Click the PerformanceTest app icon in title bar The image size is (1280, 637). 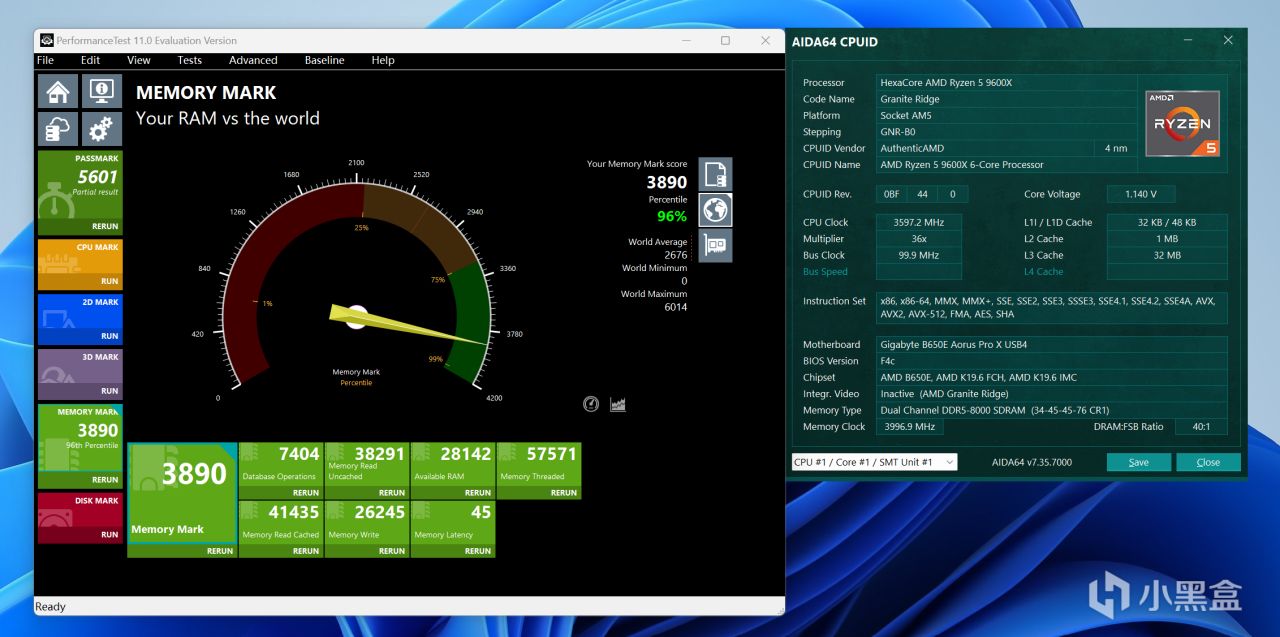(x=46, y=41)
